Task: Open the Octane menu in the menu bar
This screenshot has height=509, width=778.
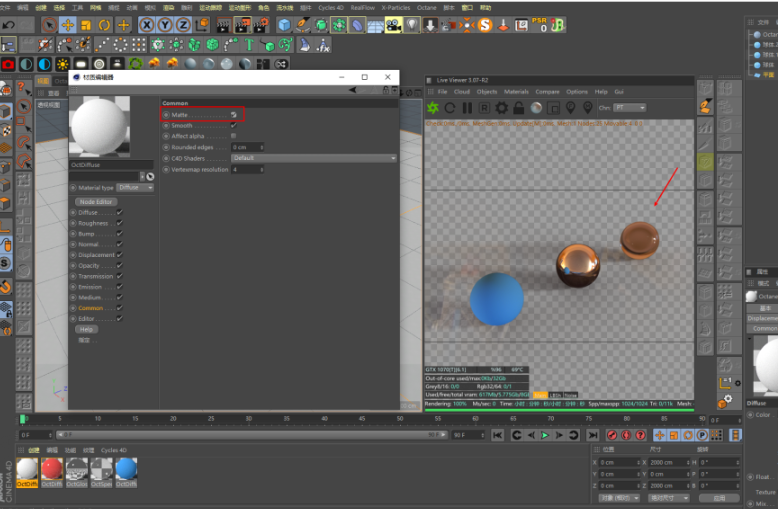Action: (426, 7)
